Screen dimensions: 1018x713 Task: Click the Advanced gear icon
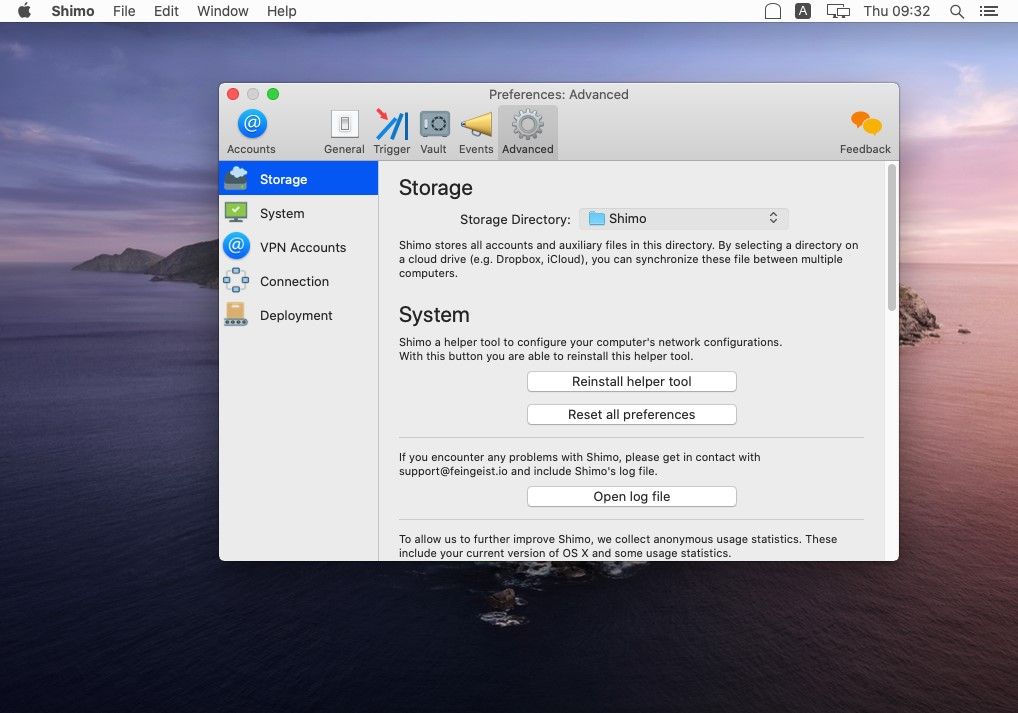[x=527, y=125]
